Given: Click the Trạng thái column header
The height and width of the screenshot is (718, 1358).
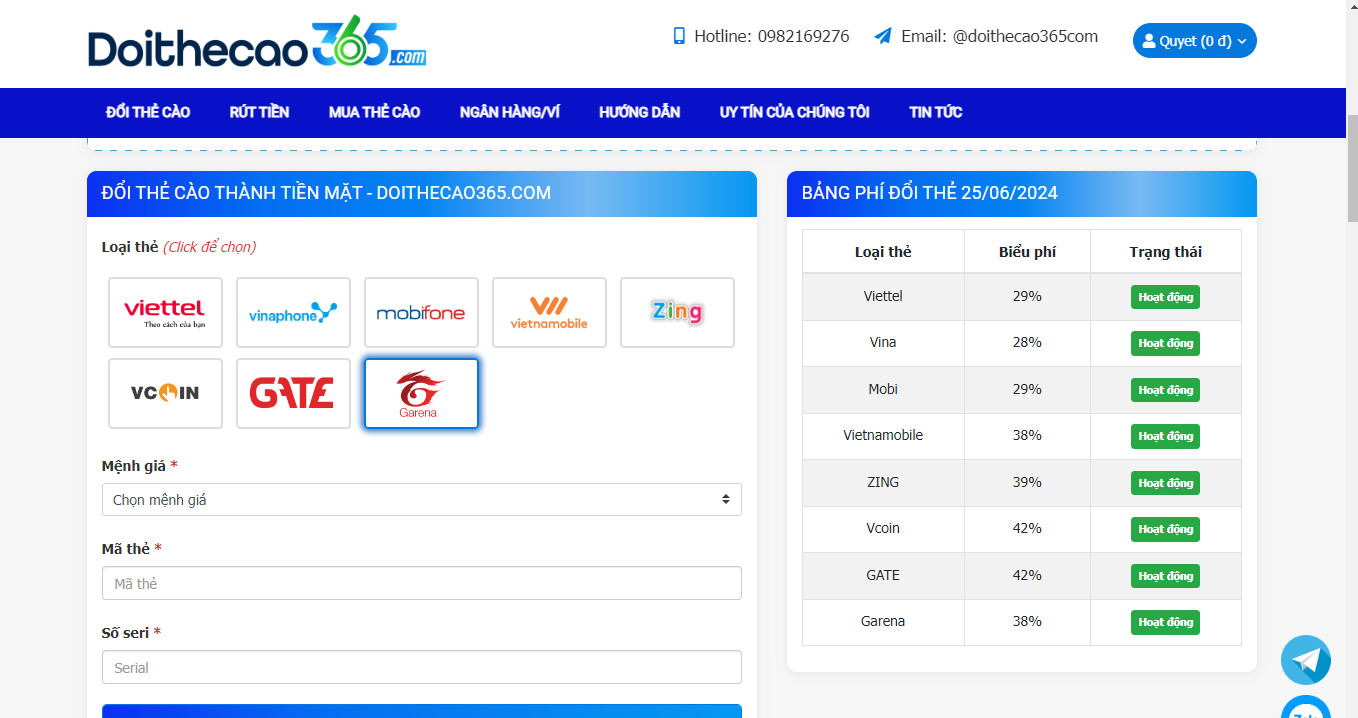Looking at the screenshot, I should (x=1165, y=252).
